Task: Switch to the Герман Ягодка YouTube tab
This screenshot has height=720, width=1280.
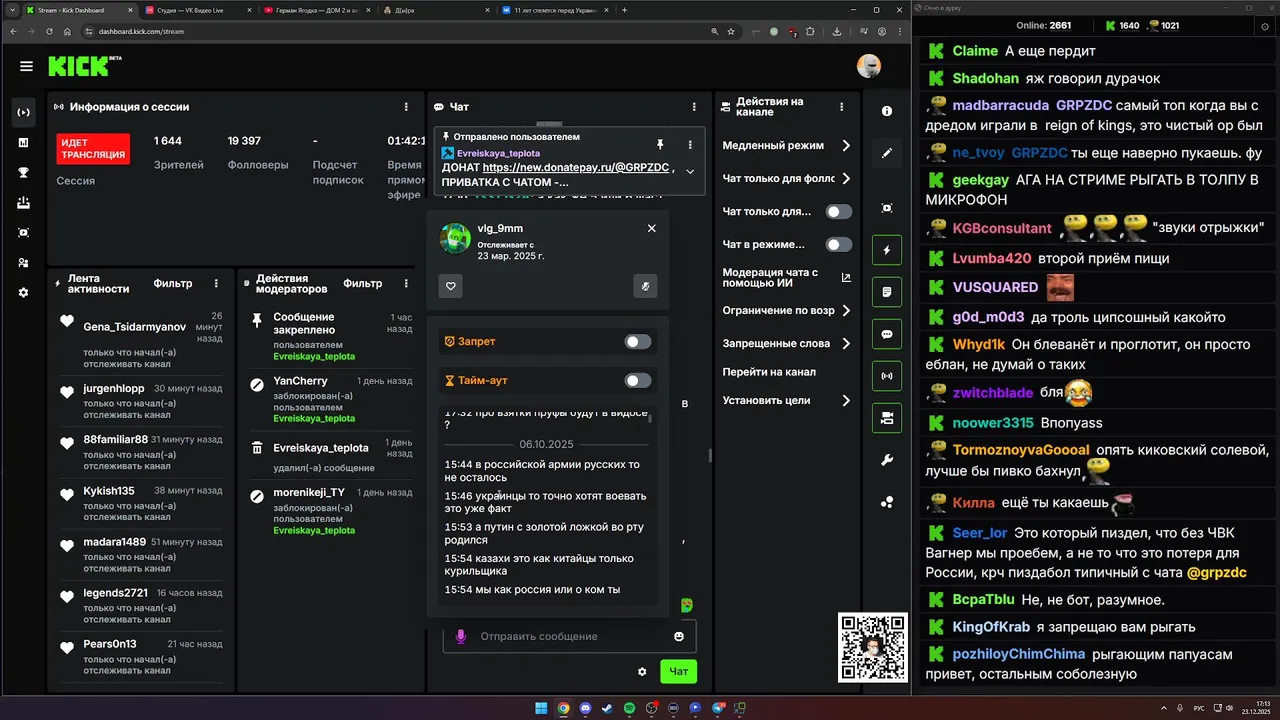Action: click(317, 10)
